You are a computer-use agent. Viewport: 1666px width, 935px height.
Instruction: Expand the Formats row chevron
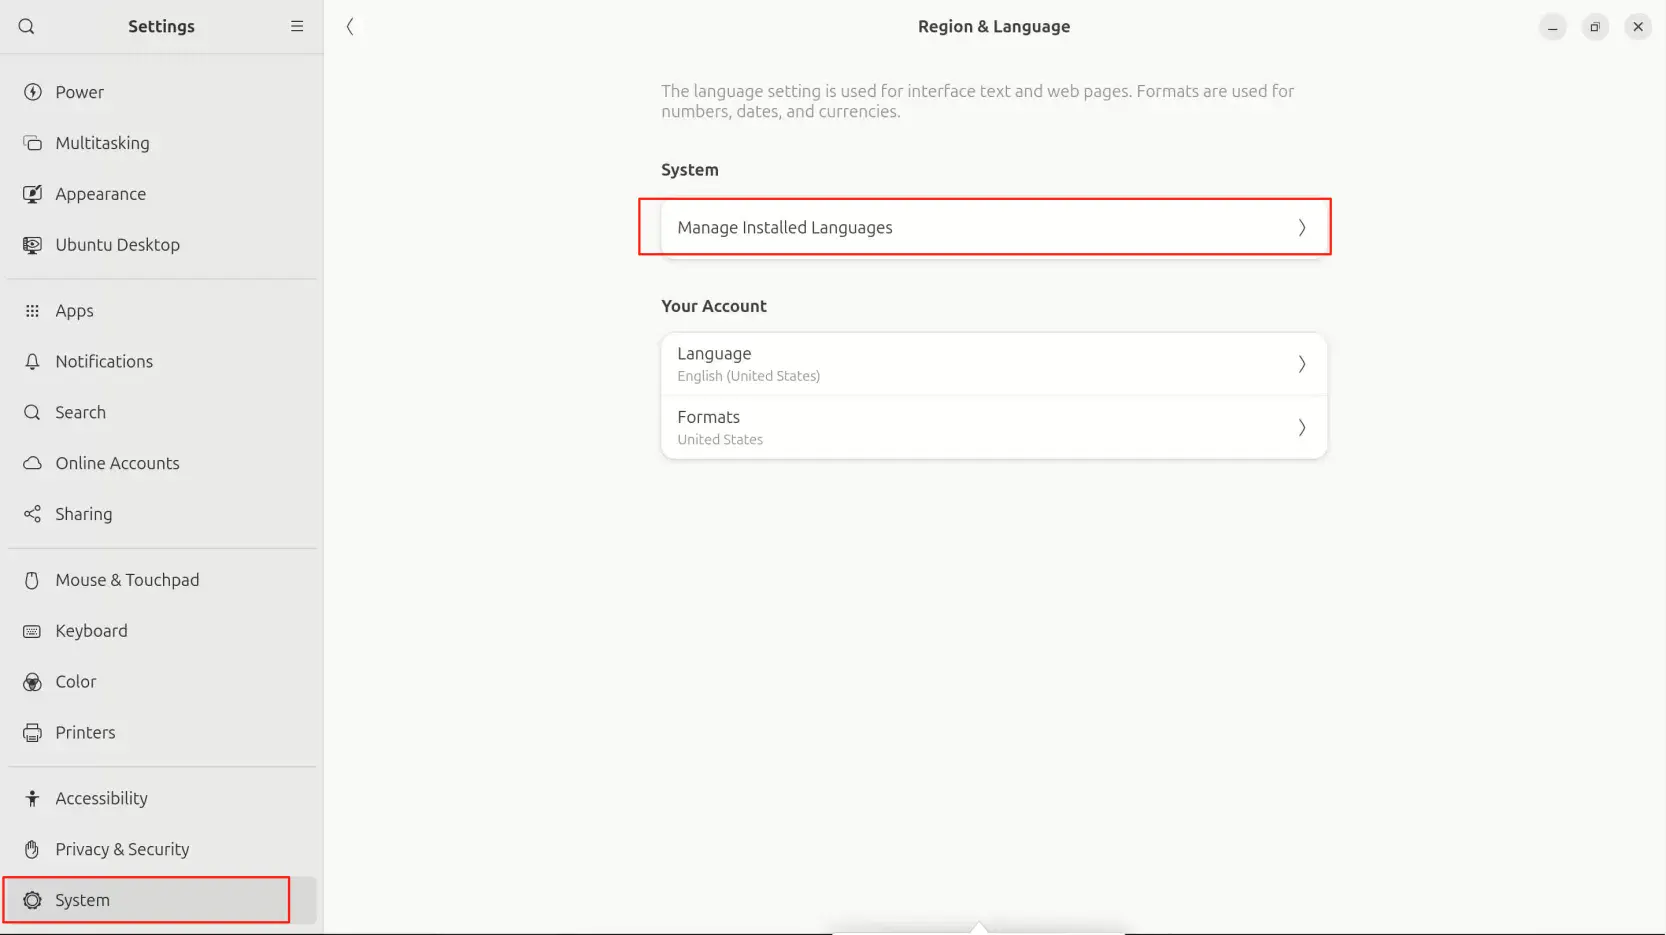(1301, 428)
